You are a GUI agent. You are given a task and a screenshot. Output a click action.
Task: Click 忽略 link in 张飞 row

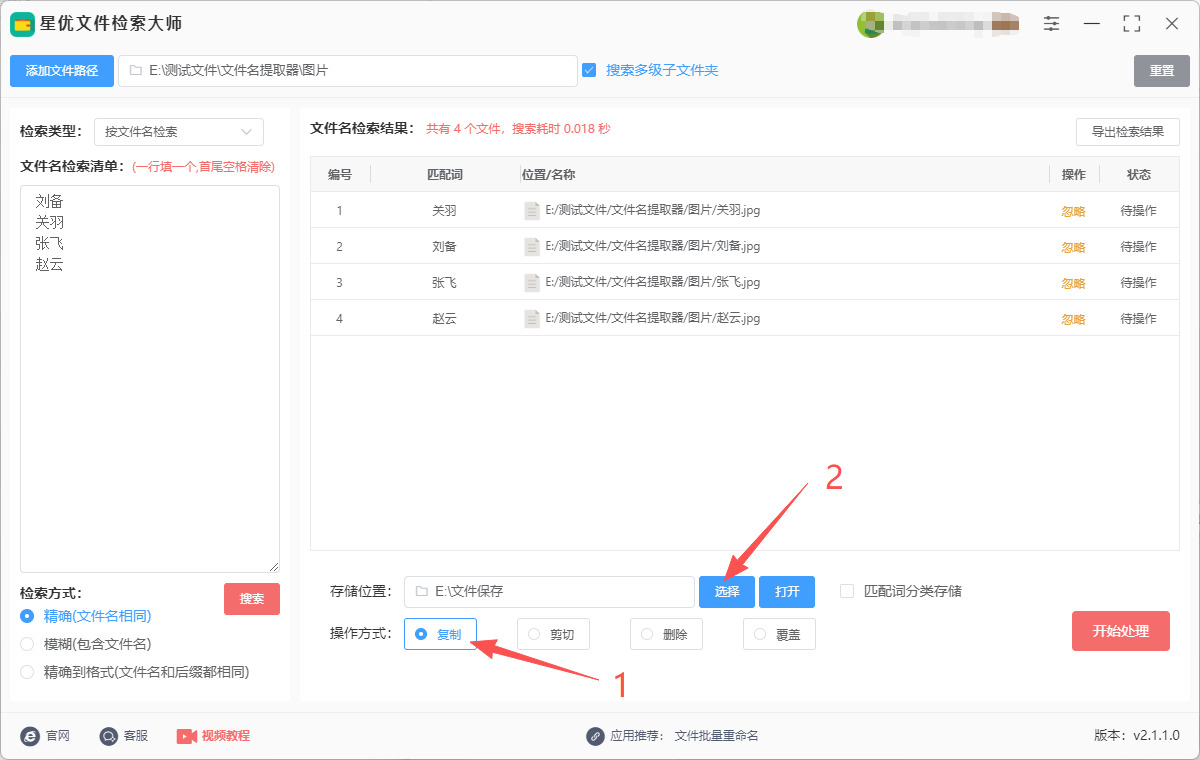[1073, 283]
